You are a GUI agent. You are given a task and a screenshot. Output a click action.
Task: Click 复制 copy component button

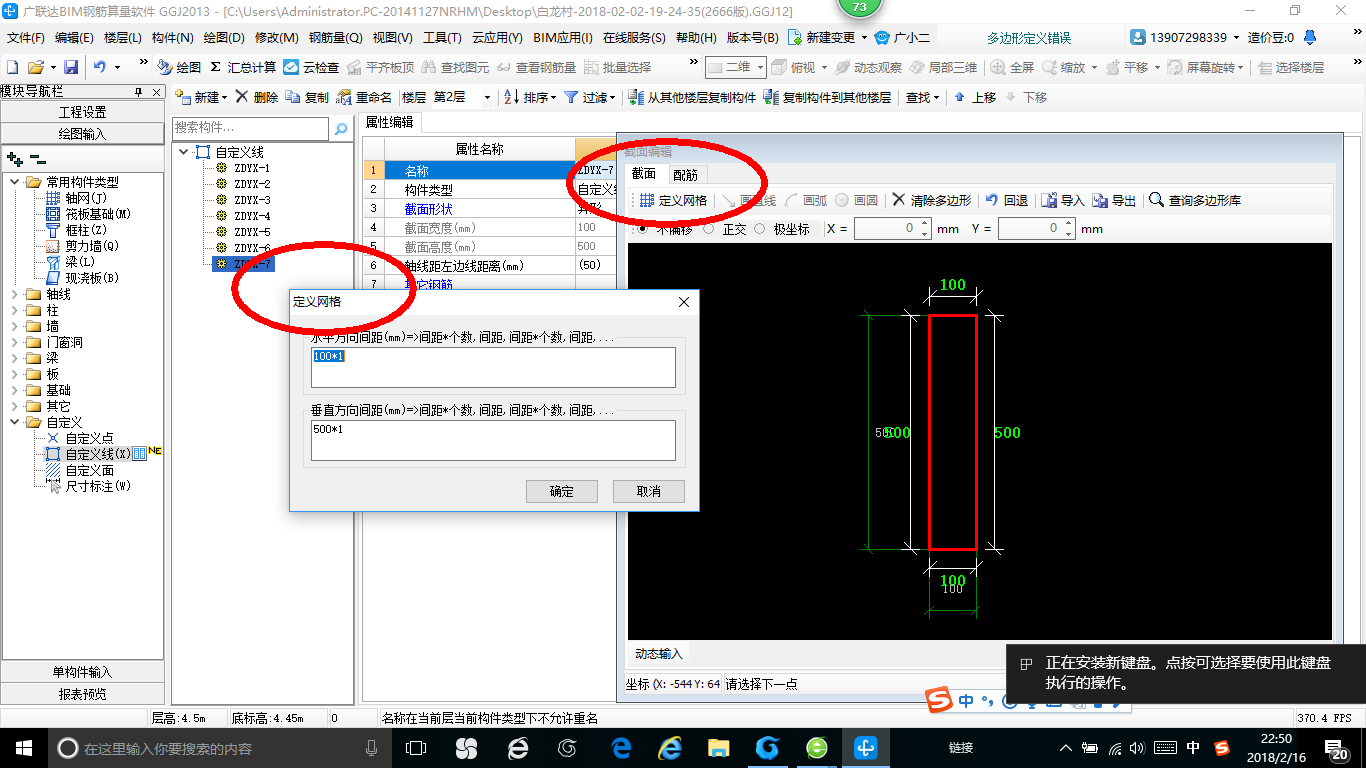pyautogui.click(x=307, y=97)
